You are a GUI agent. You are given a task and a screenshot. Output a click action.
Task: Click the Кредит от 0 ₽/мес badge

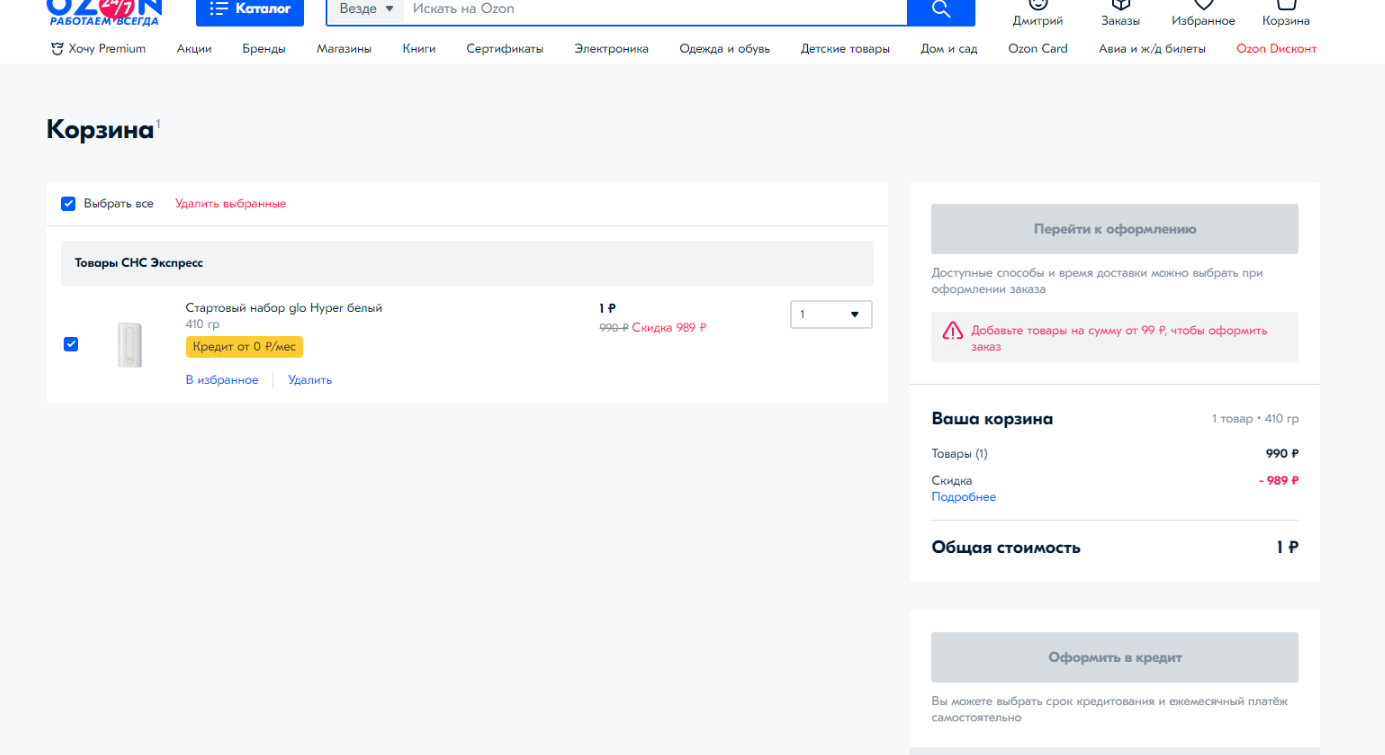tap(244, 347)
